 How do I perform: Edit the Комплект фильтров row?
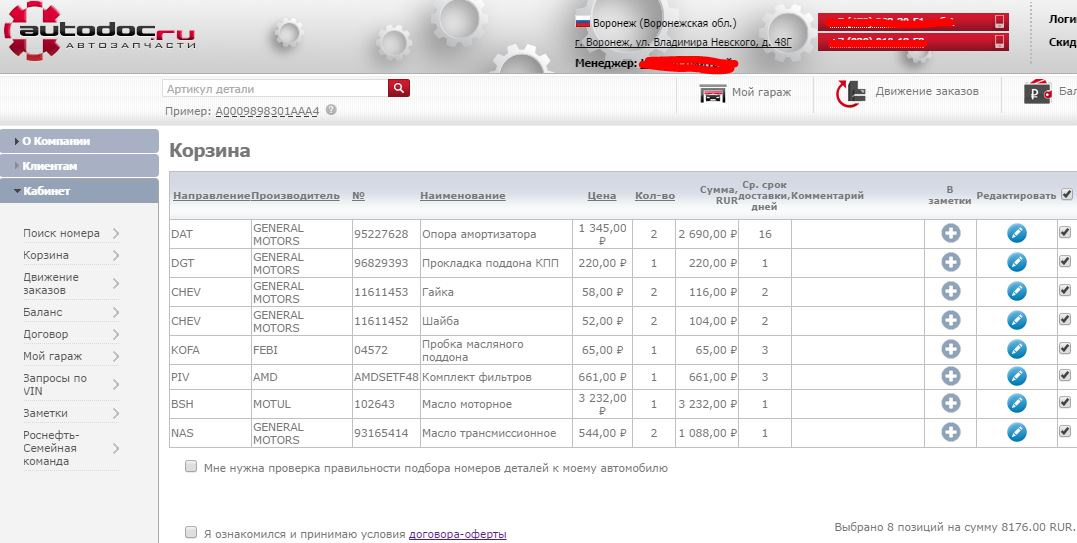pos(1017,376)
